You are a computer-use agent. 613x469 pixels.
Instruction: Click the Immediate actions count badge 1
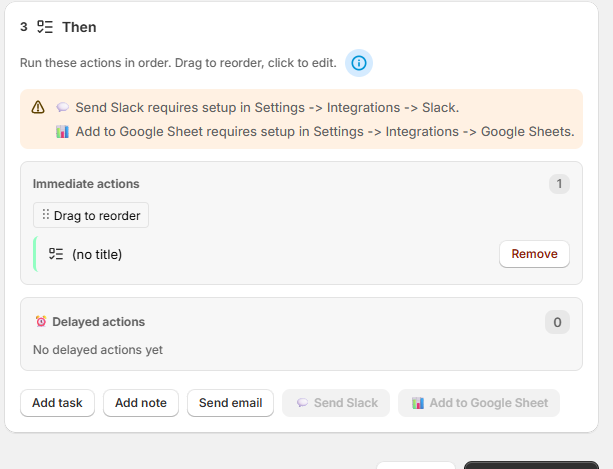pyautogui.click(x=559, y=184)
